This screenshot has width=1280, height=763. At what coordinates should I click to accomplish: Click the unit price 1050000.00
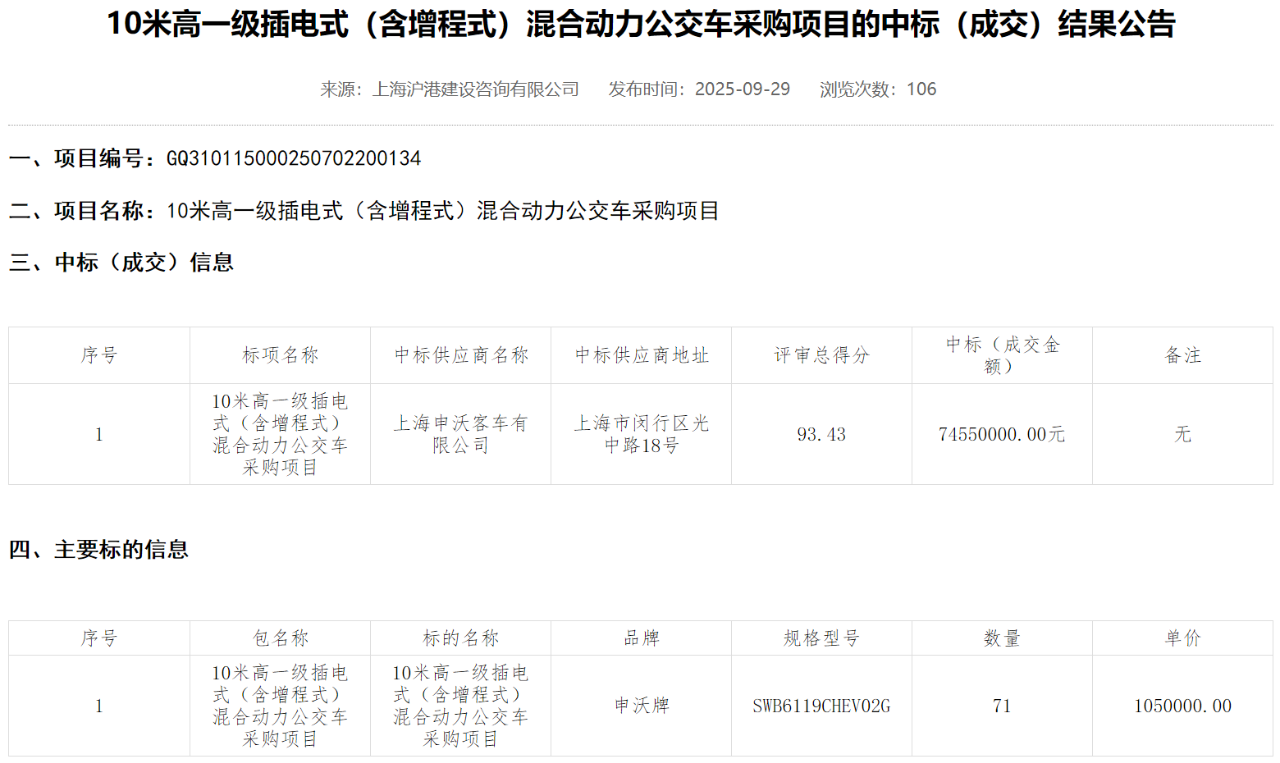pyautogui.click(x=1182, y=706)
